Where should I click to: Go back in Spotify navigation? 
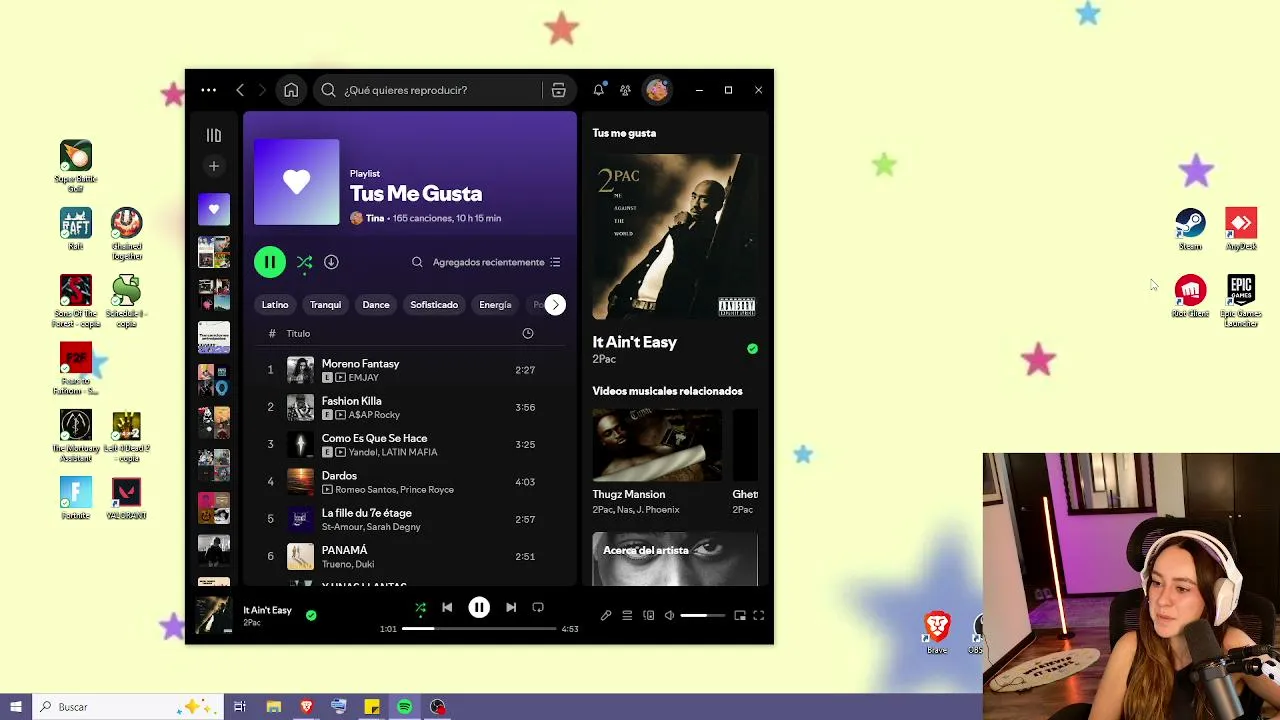240,90
